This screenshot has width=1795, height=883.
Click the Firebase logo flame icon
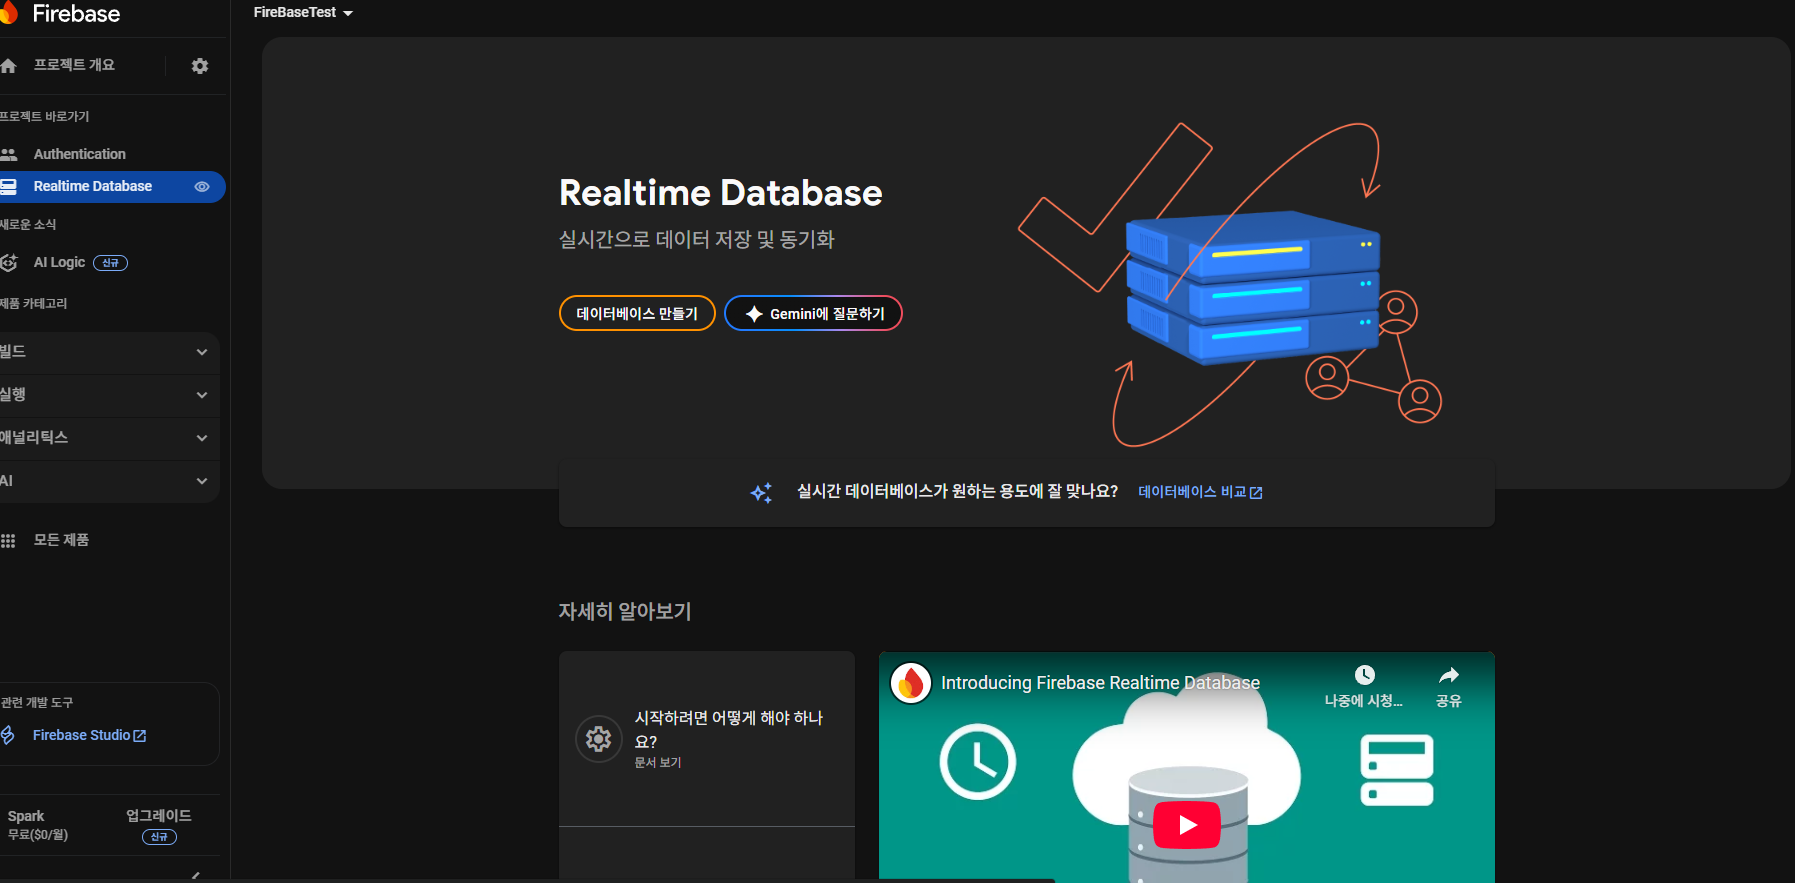tap(8, 13)
